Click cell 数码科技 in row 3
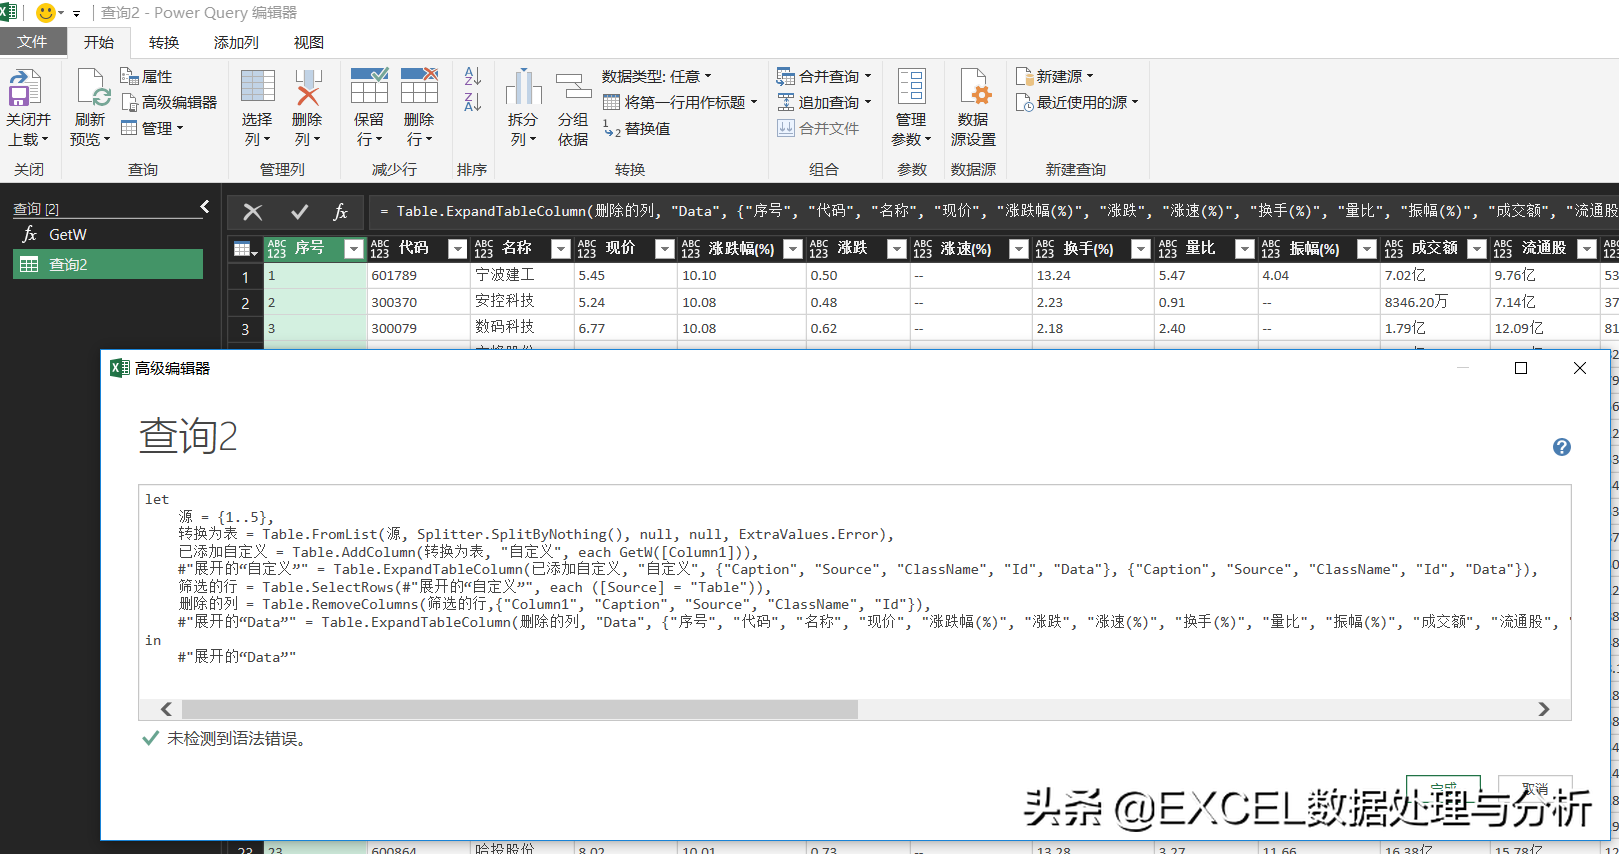This screenshot has height=854, width=1619. coord(522,328)
